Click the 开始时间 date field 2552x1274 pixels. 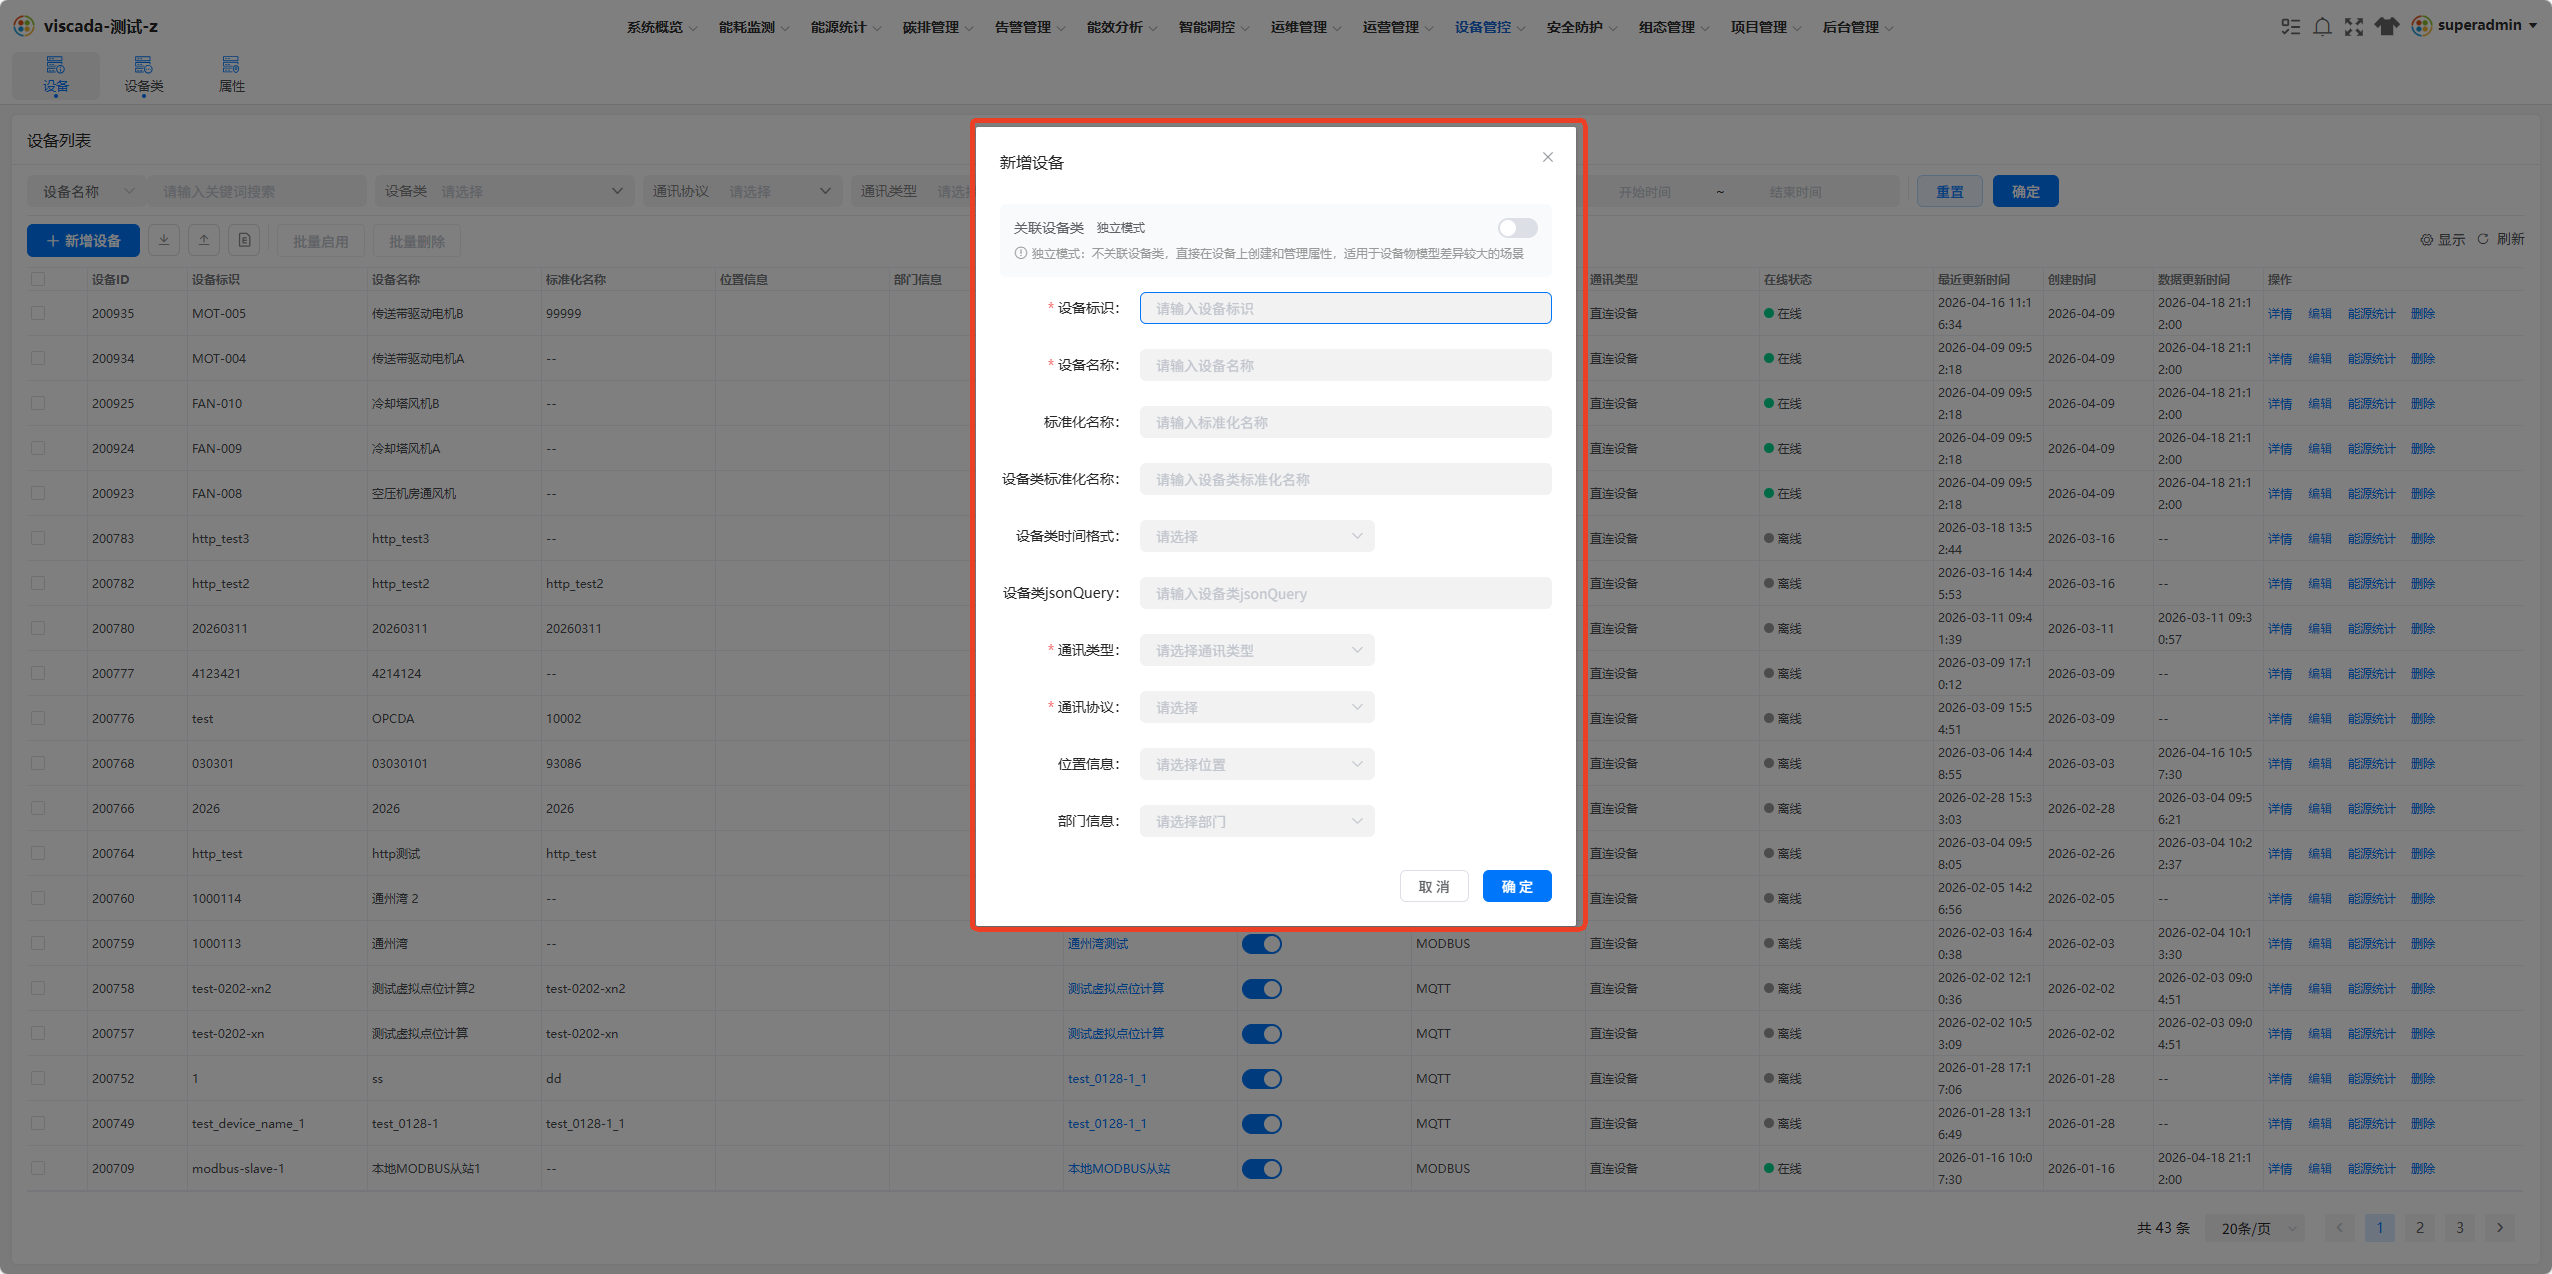coord(1644,191)
